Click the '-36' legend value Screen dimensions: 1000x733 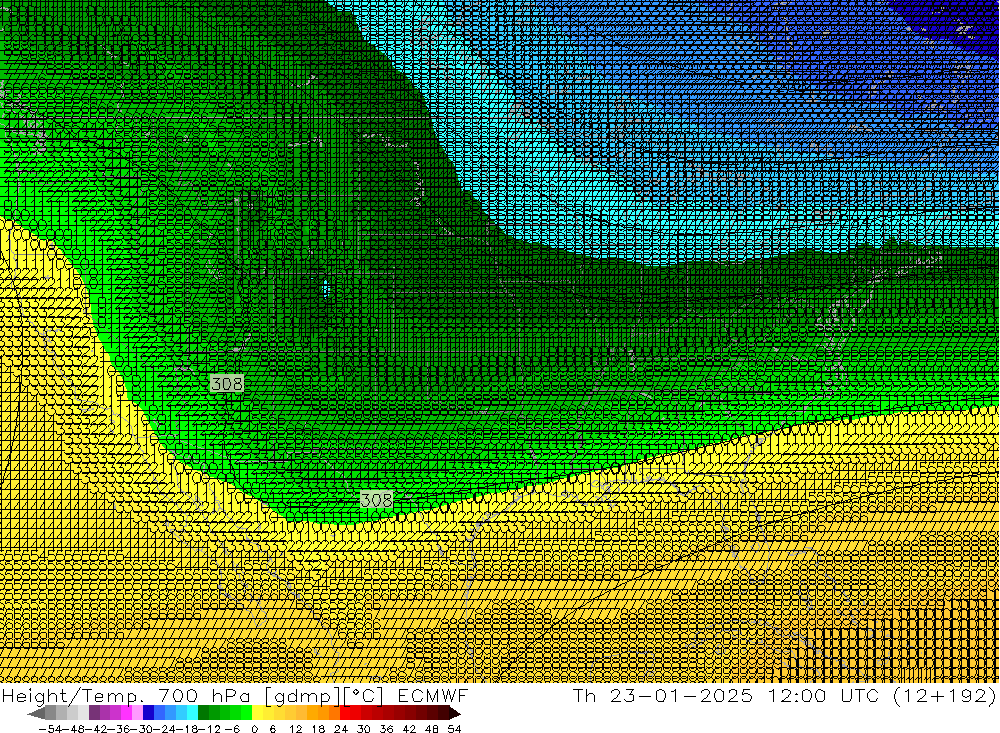[x=119, y=728]
